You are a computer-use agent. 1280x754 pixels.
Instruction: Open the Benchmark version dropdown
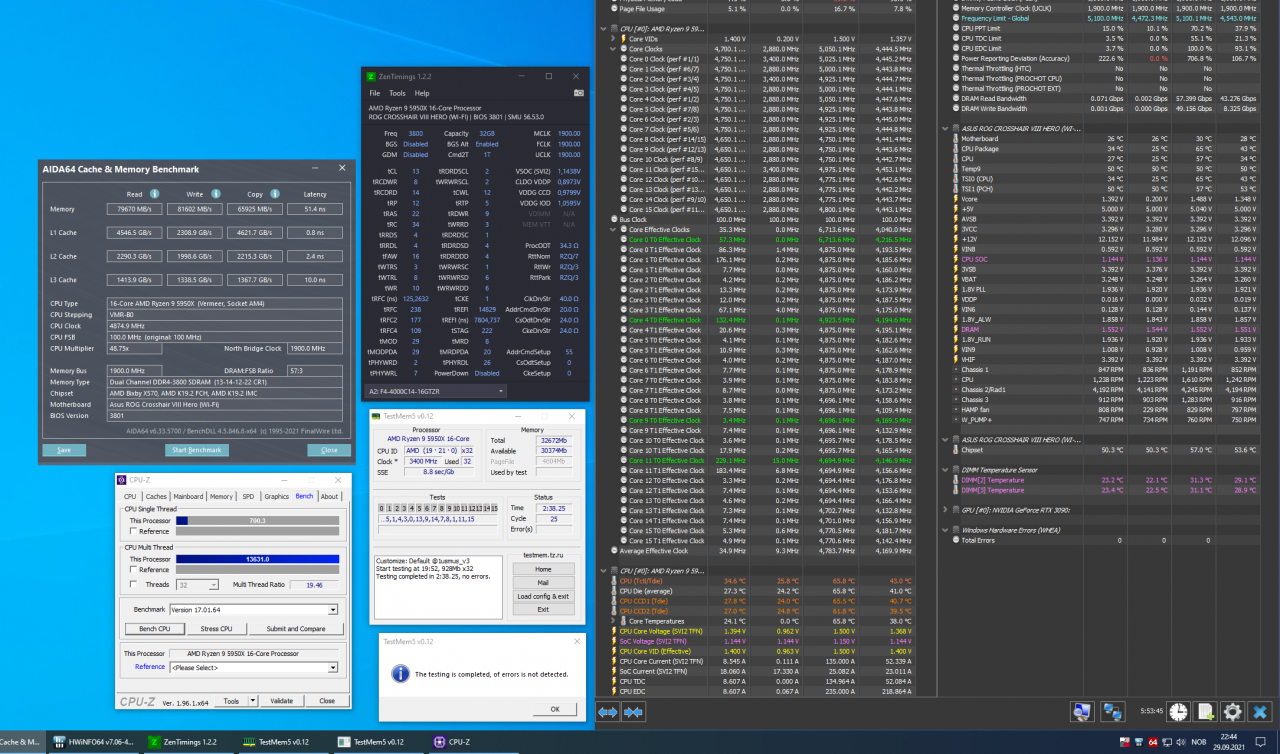click(x=333, y=609)
